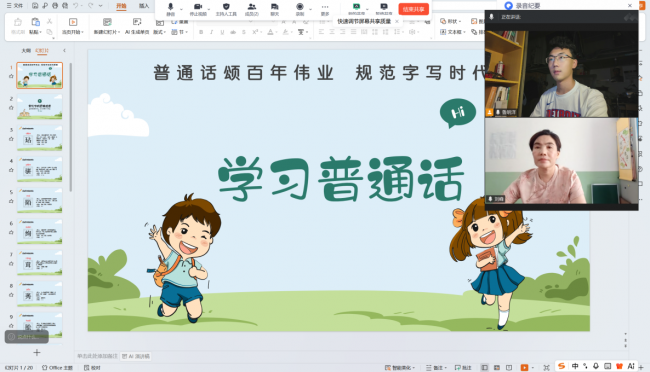Switch to slide sorter view icon
650x372 pixels.
[x=497, y=367]
